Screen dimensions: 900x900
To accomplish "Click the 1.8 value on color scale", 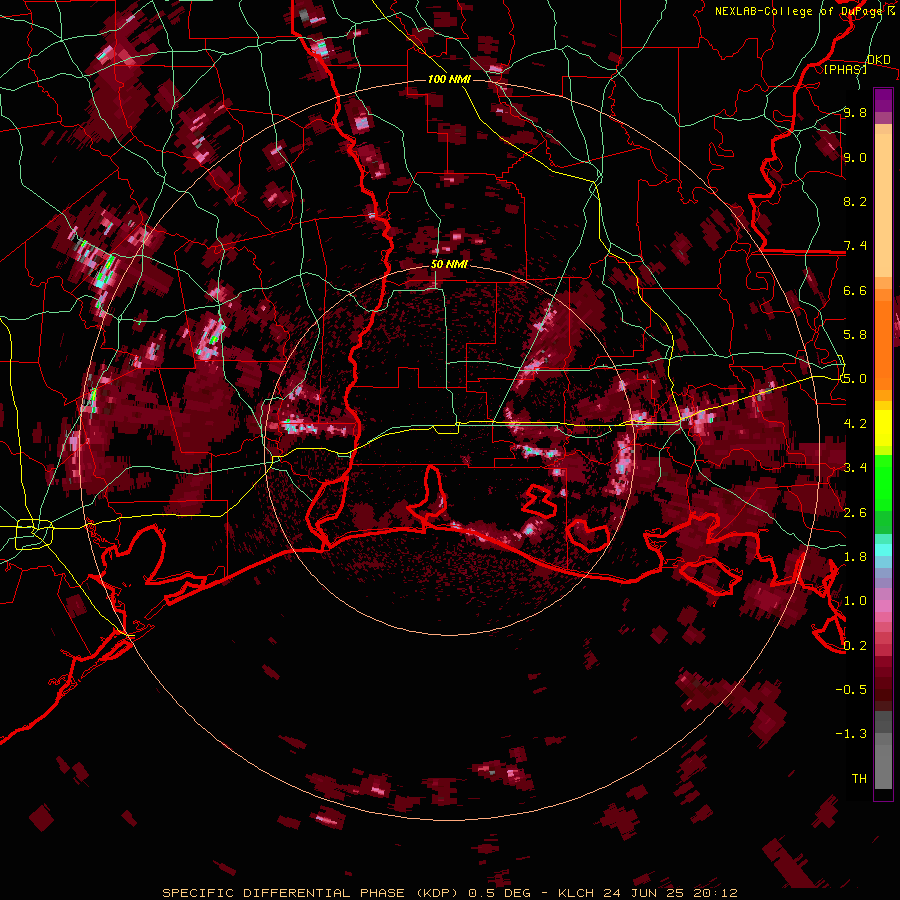I will pos(855,557).
